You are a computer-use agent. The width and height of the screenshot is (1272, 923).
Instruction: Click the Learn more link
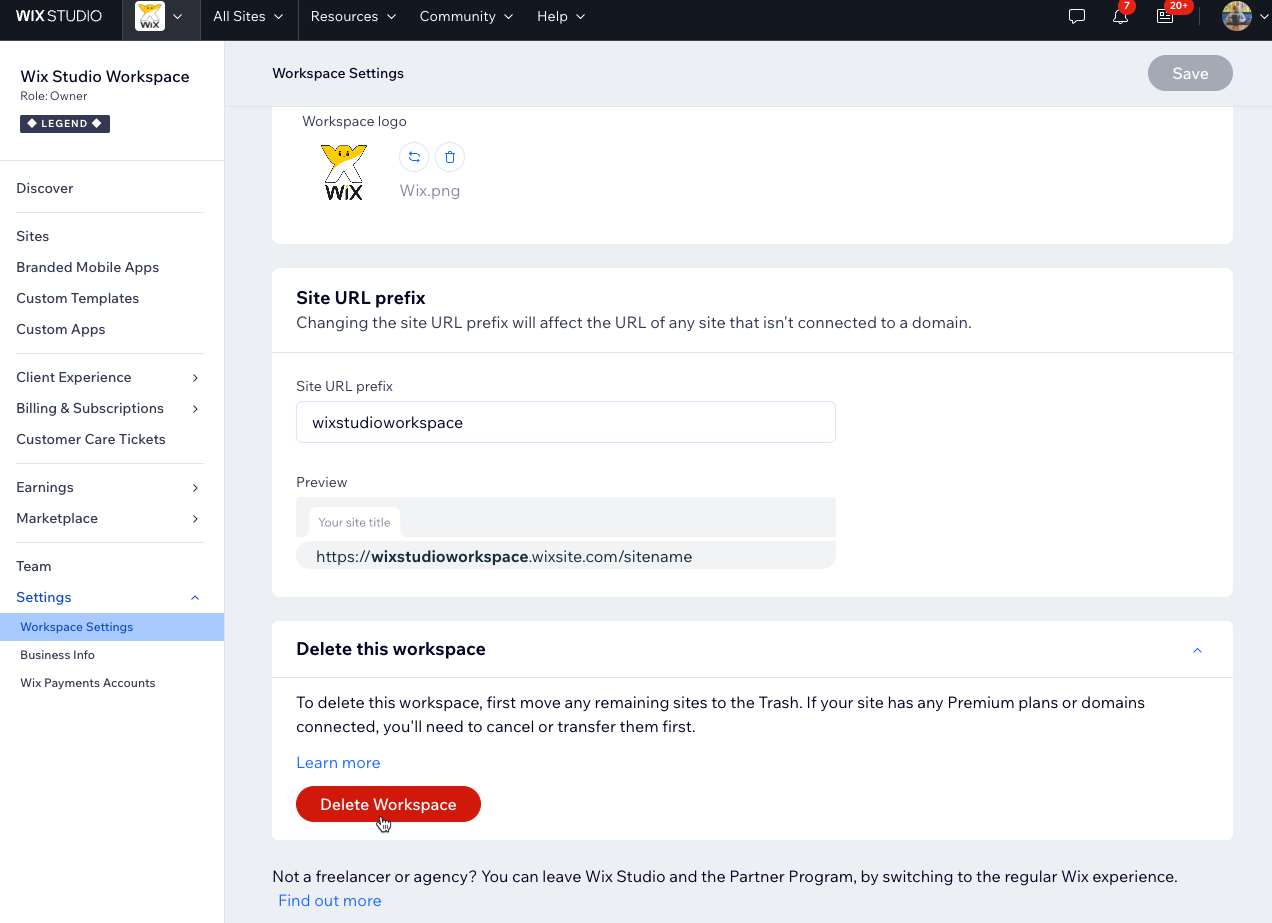(x=338, y=762)
